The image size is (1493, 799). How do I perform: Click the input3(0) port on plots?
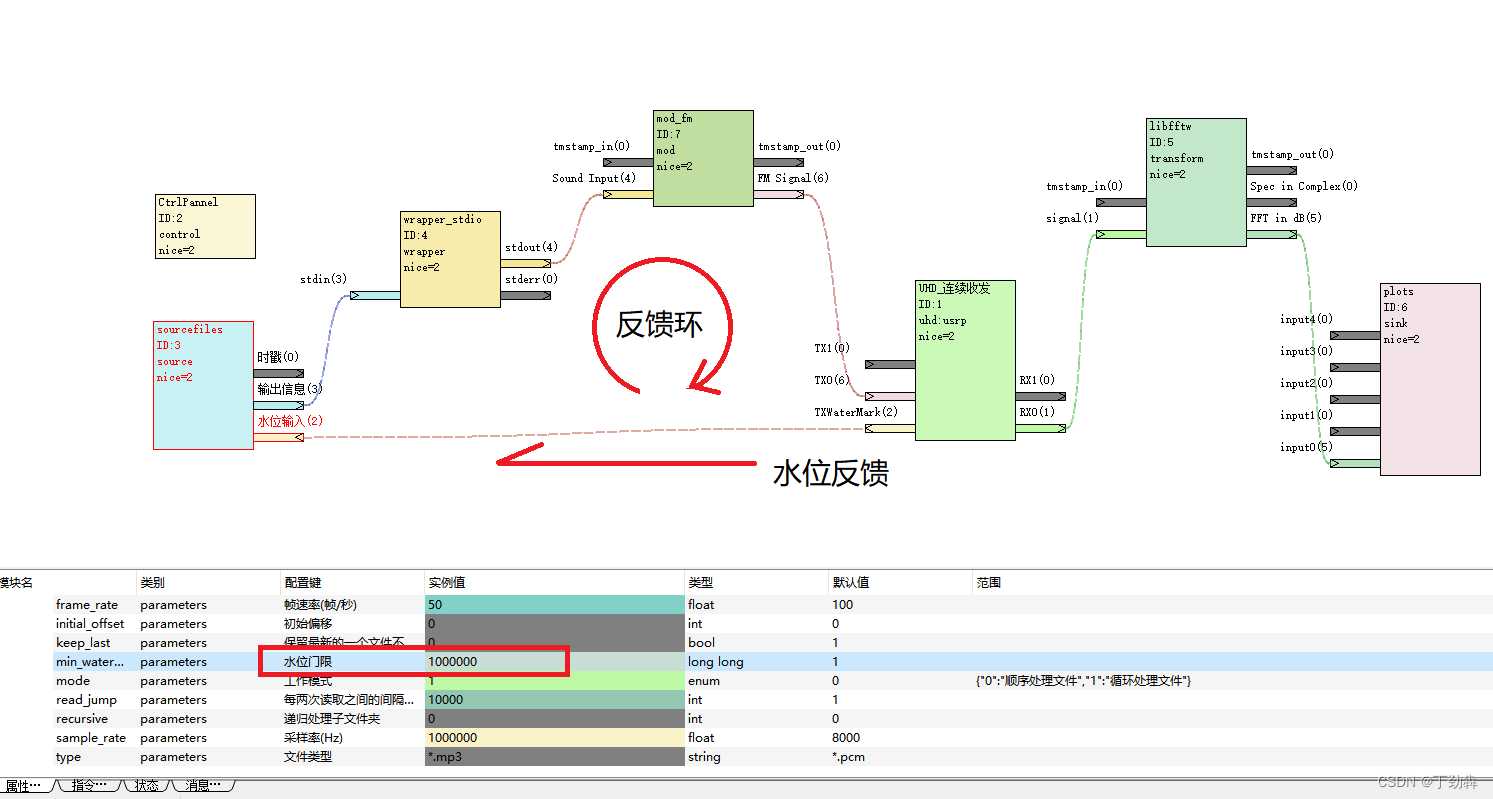(x=1355, y=367)
